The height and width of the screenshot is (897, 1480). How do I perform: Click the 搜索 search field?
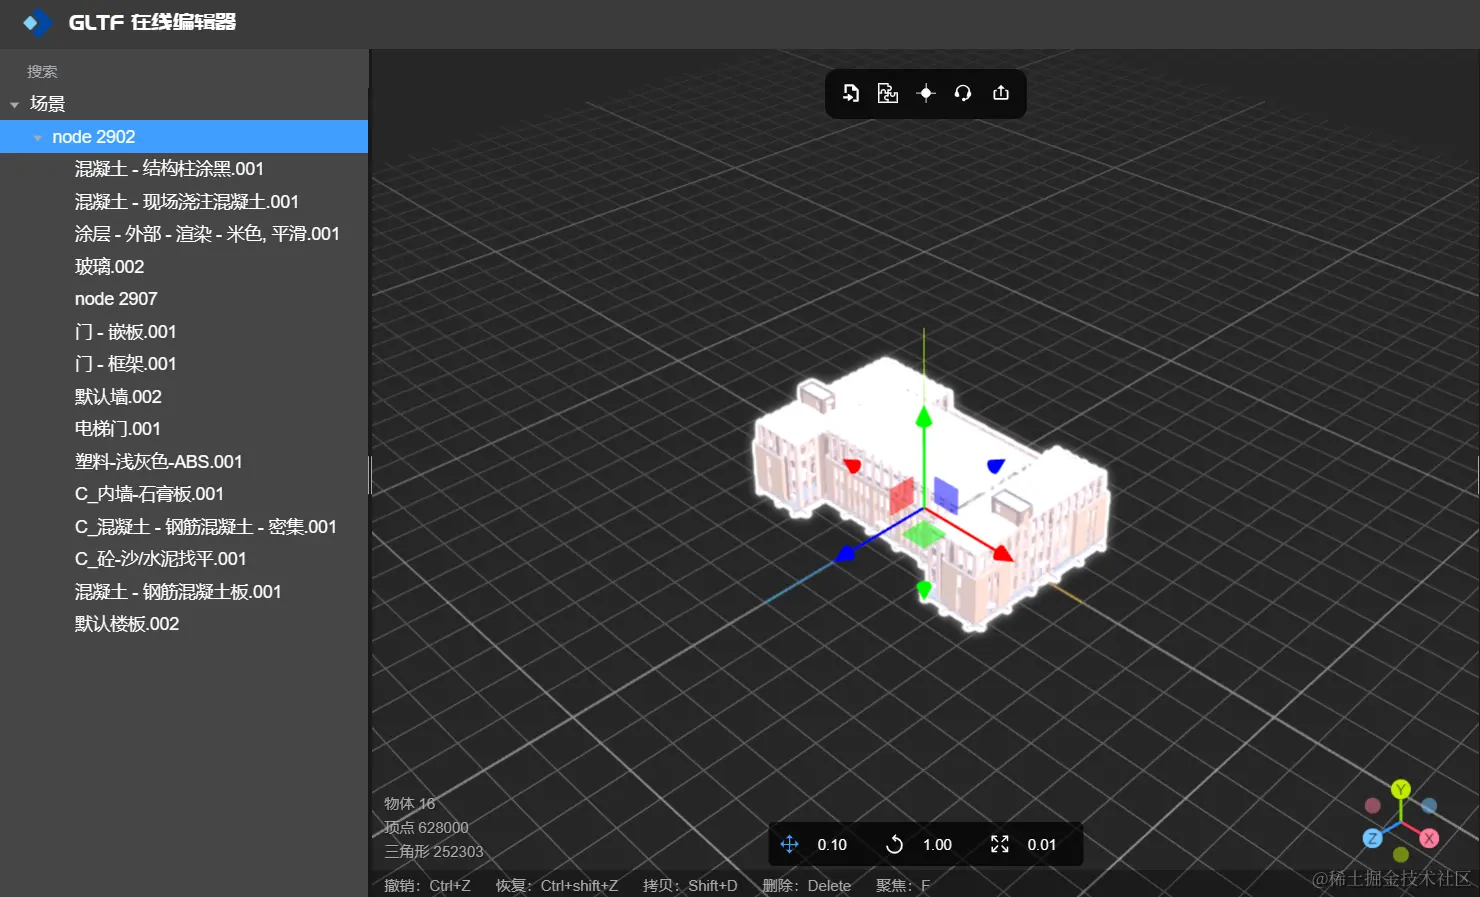[x=184, y=72]
